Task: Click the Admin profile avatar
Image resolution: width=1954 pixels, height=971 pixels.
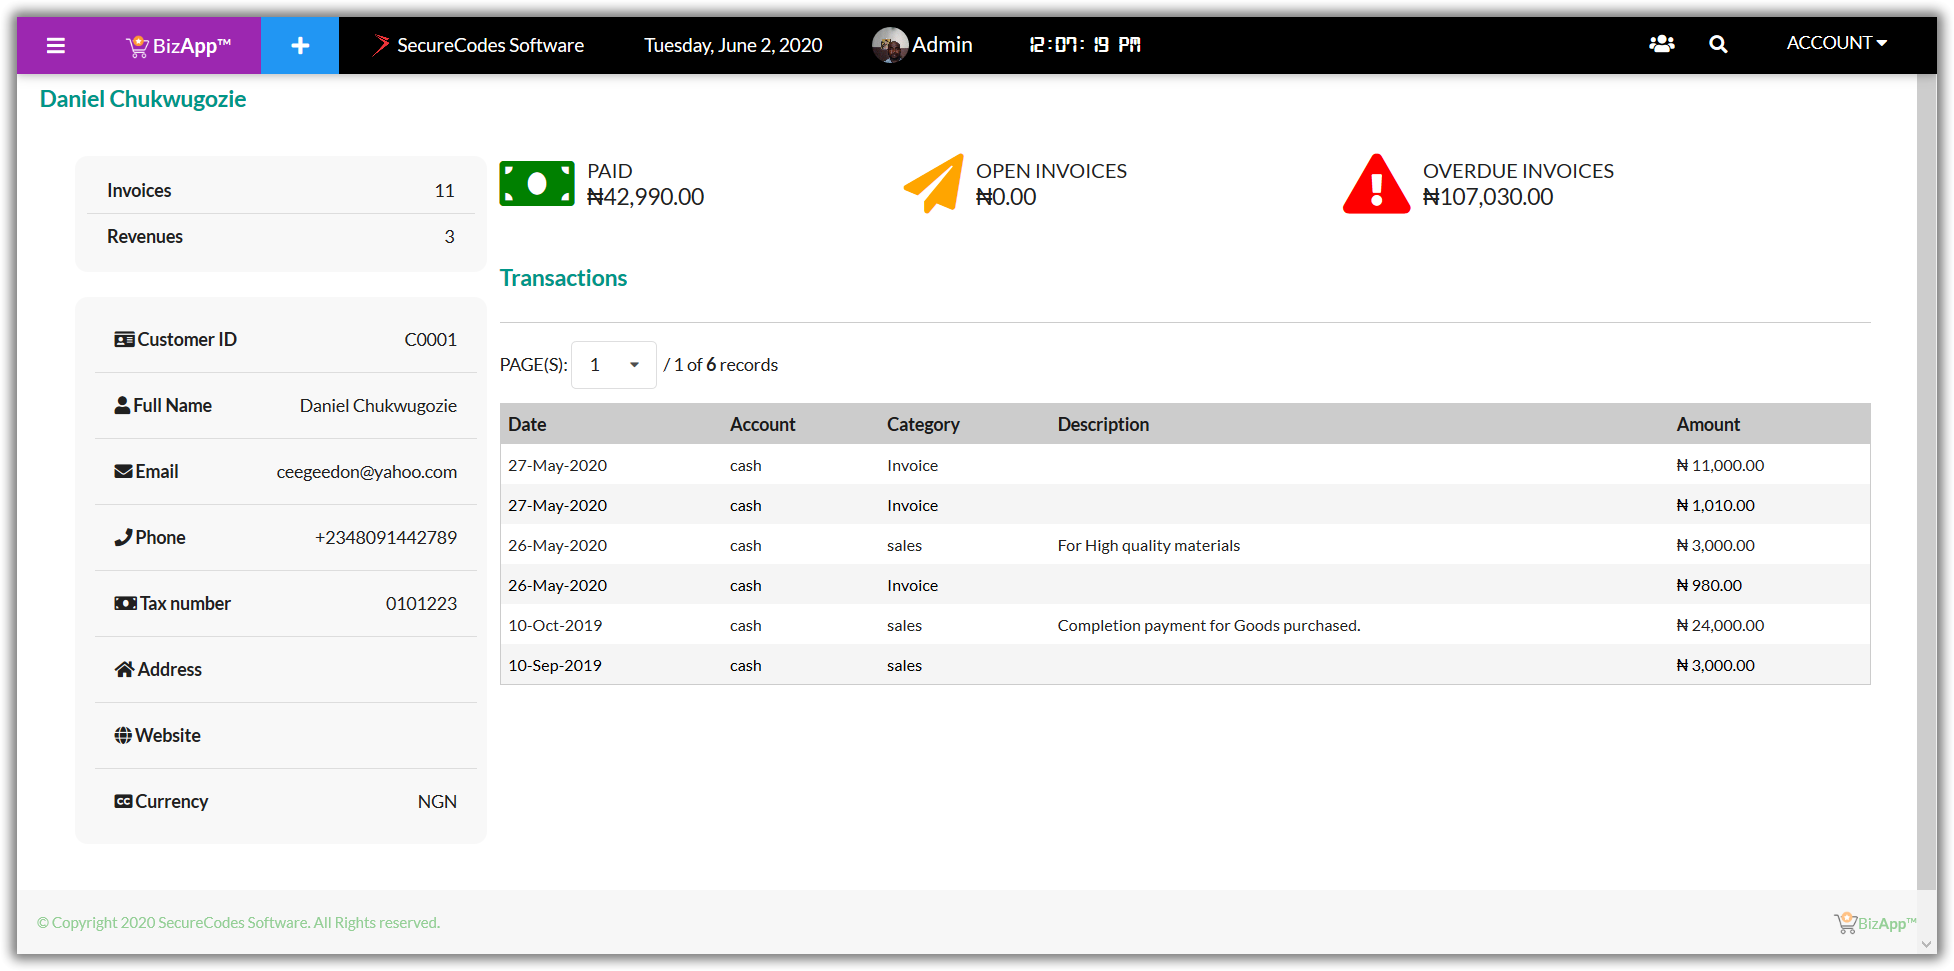Action: click(x=889, y=45)
